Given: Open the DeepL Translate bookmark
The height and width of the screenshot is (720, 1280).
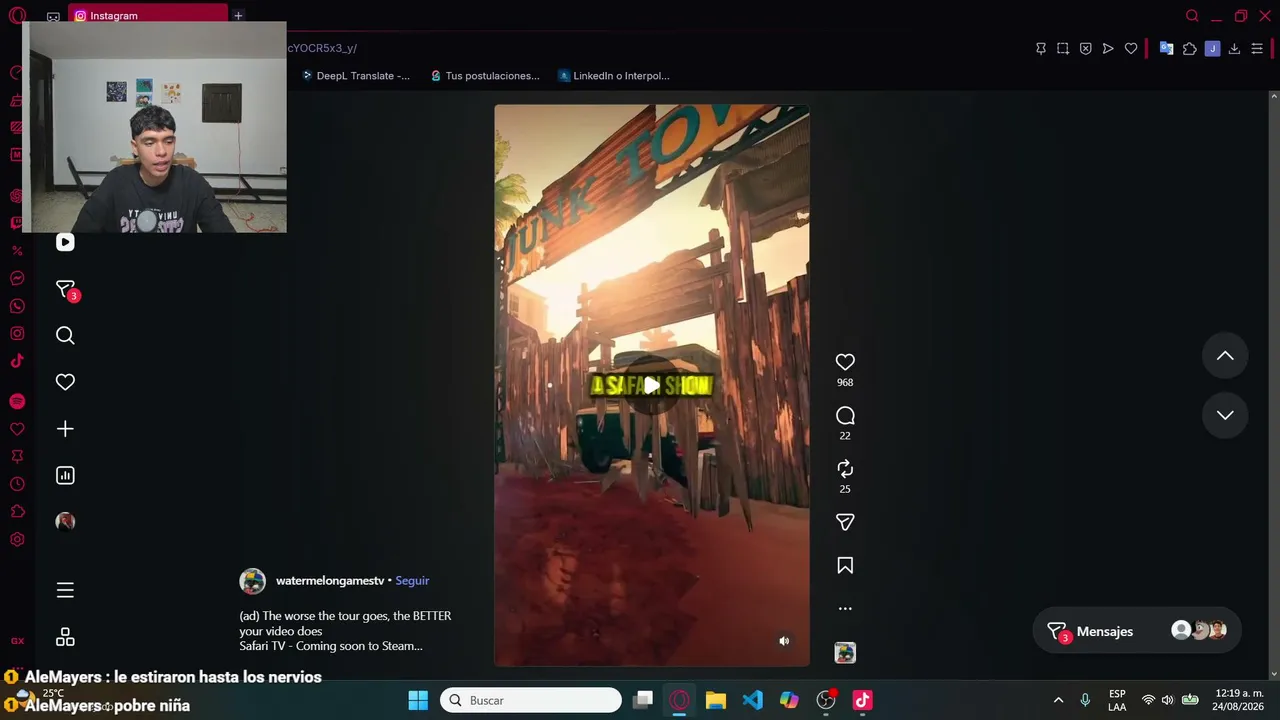Looking at the screenshot, I should click(x=356, y=76).
